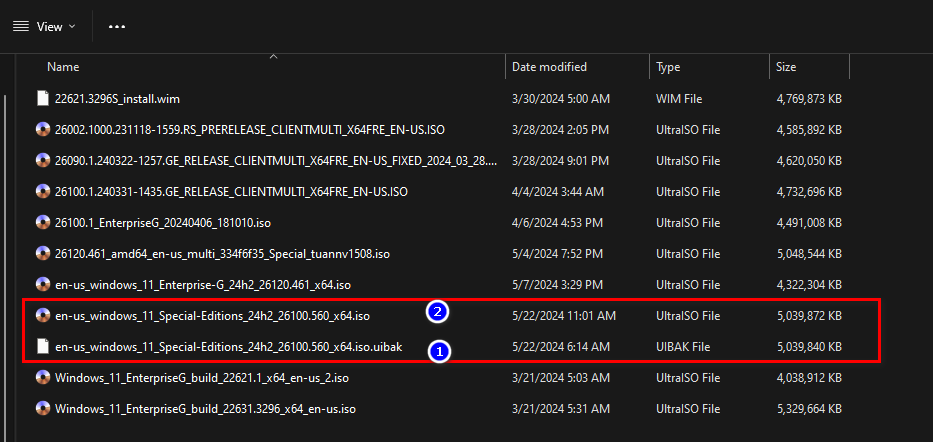Click date 5/4/2024 7:52 PM
The image size is (933, 442).
pyautogui.click(x=557, y=254)
